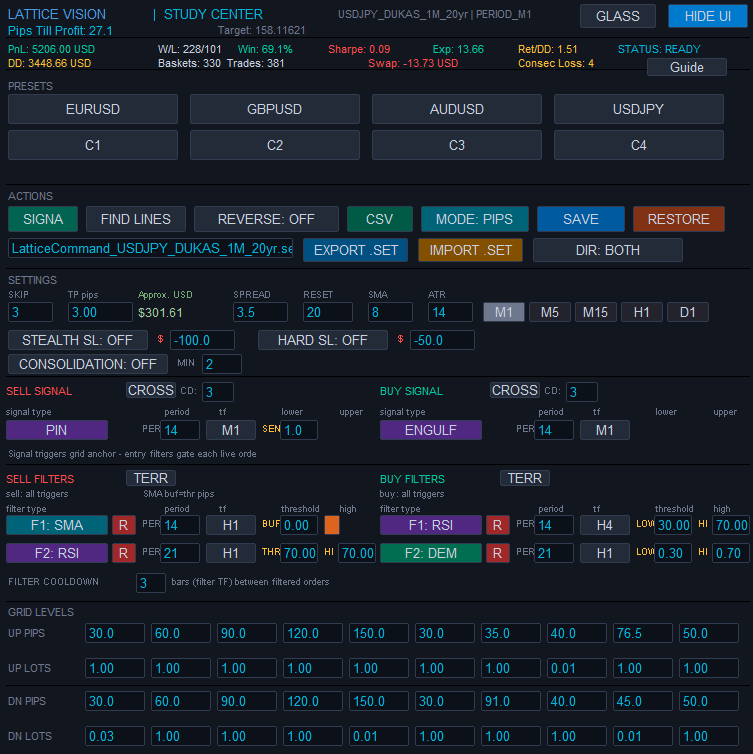Cycle buy signal M1 timeframe selector
The height and width of the screenshot is (754, 753).
coord(604,430)
